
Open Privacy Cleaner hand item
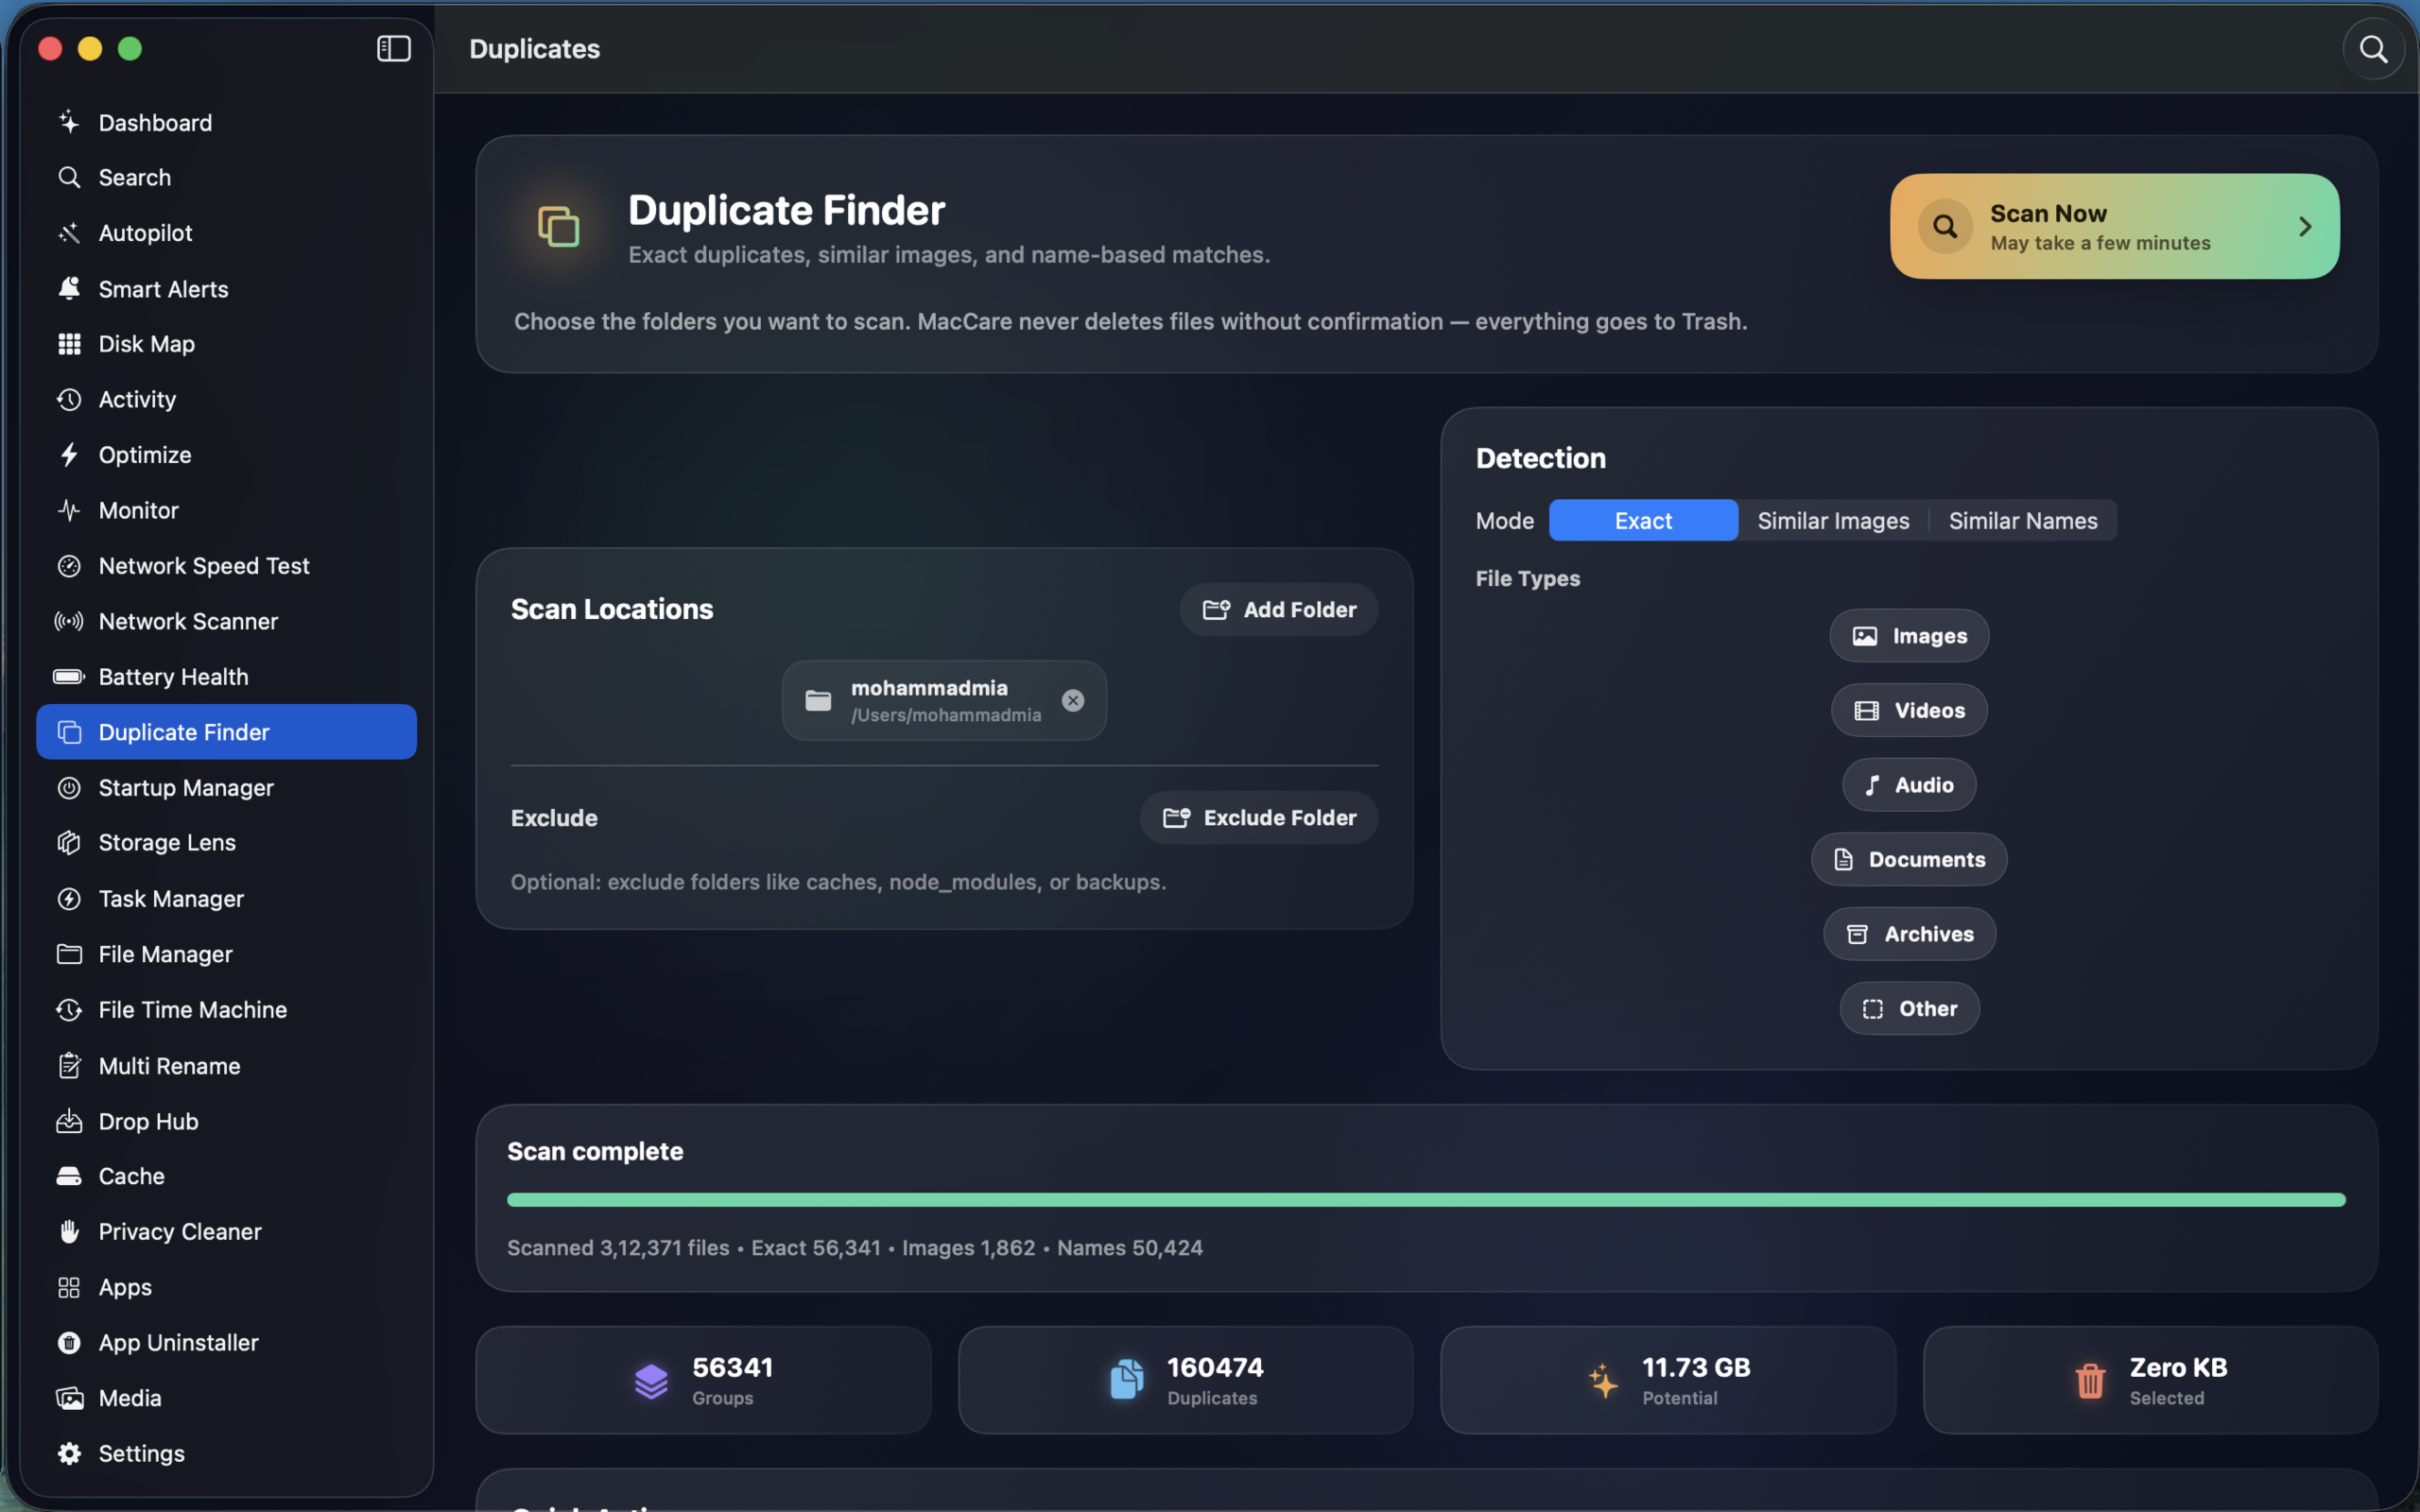point(226,1232)
